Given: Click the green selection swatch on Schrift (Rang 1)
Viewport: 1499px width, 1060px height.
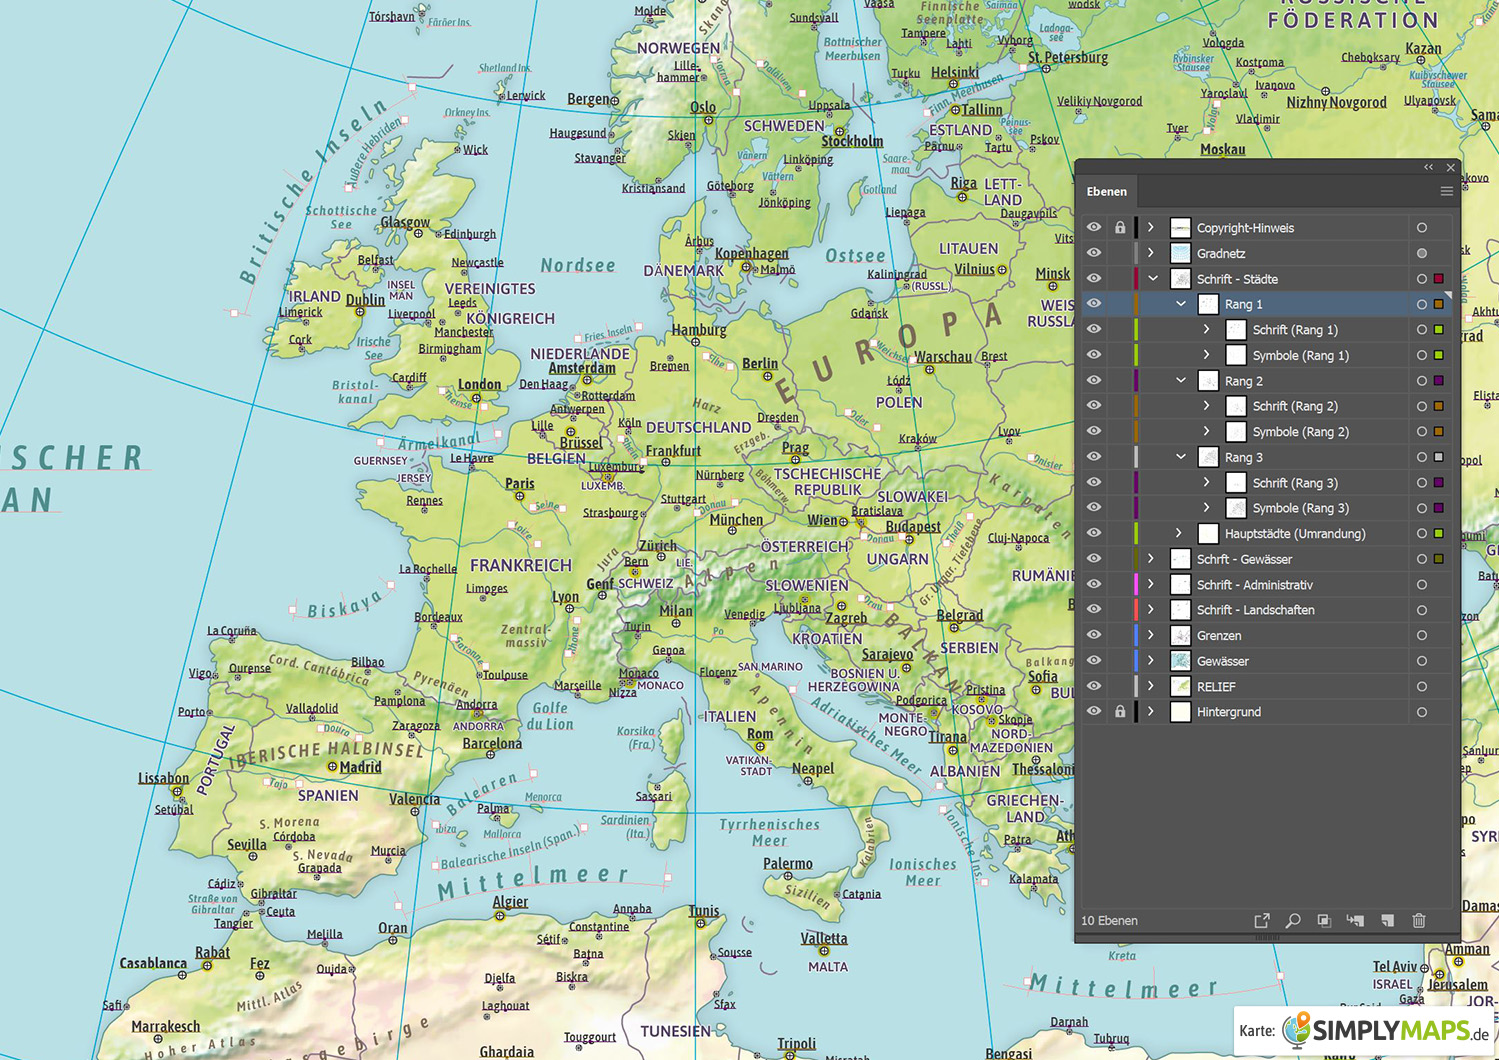Looking at the screenshot, I should tap(1439, 330).
